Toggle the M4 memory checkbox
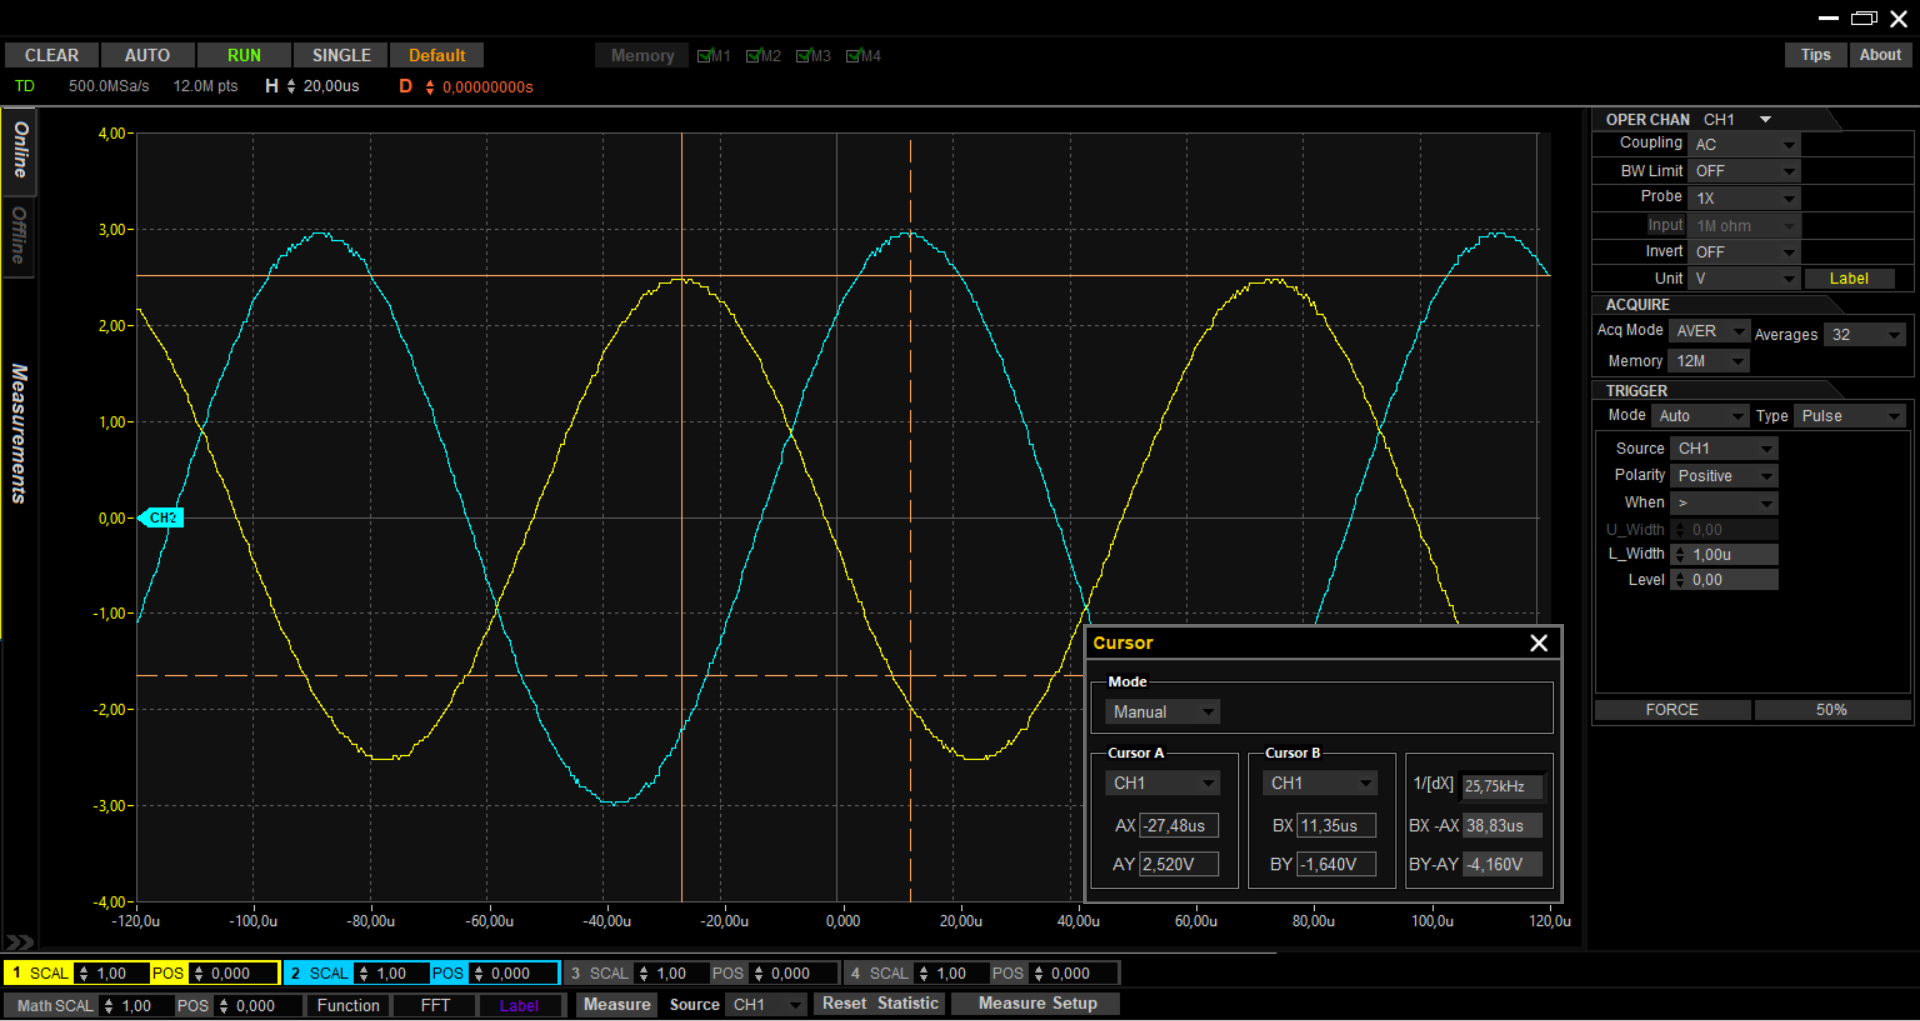The height and width of the screenshot is (1021, 1920). click(853, 56)
